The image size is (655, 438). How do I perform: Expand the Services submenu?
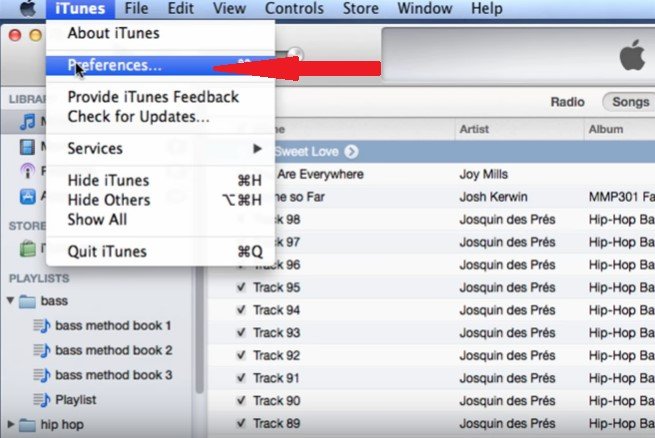click(x=160, y=148)
